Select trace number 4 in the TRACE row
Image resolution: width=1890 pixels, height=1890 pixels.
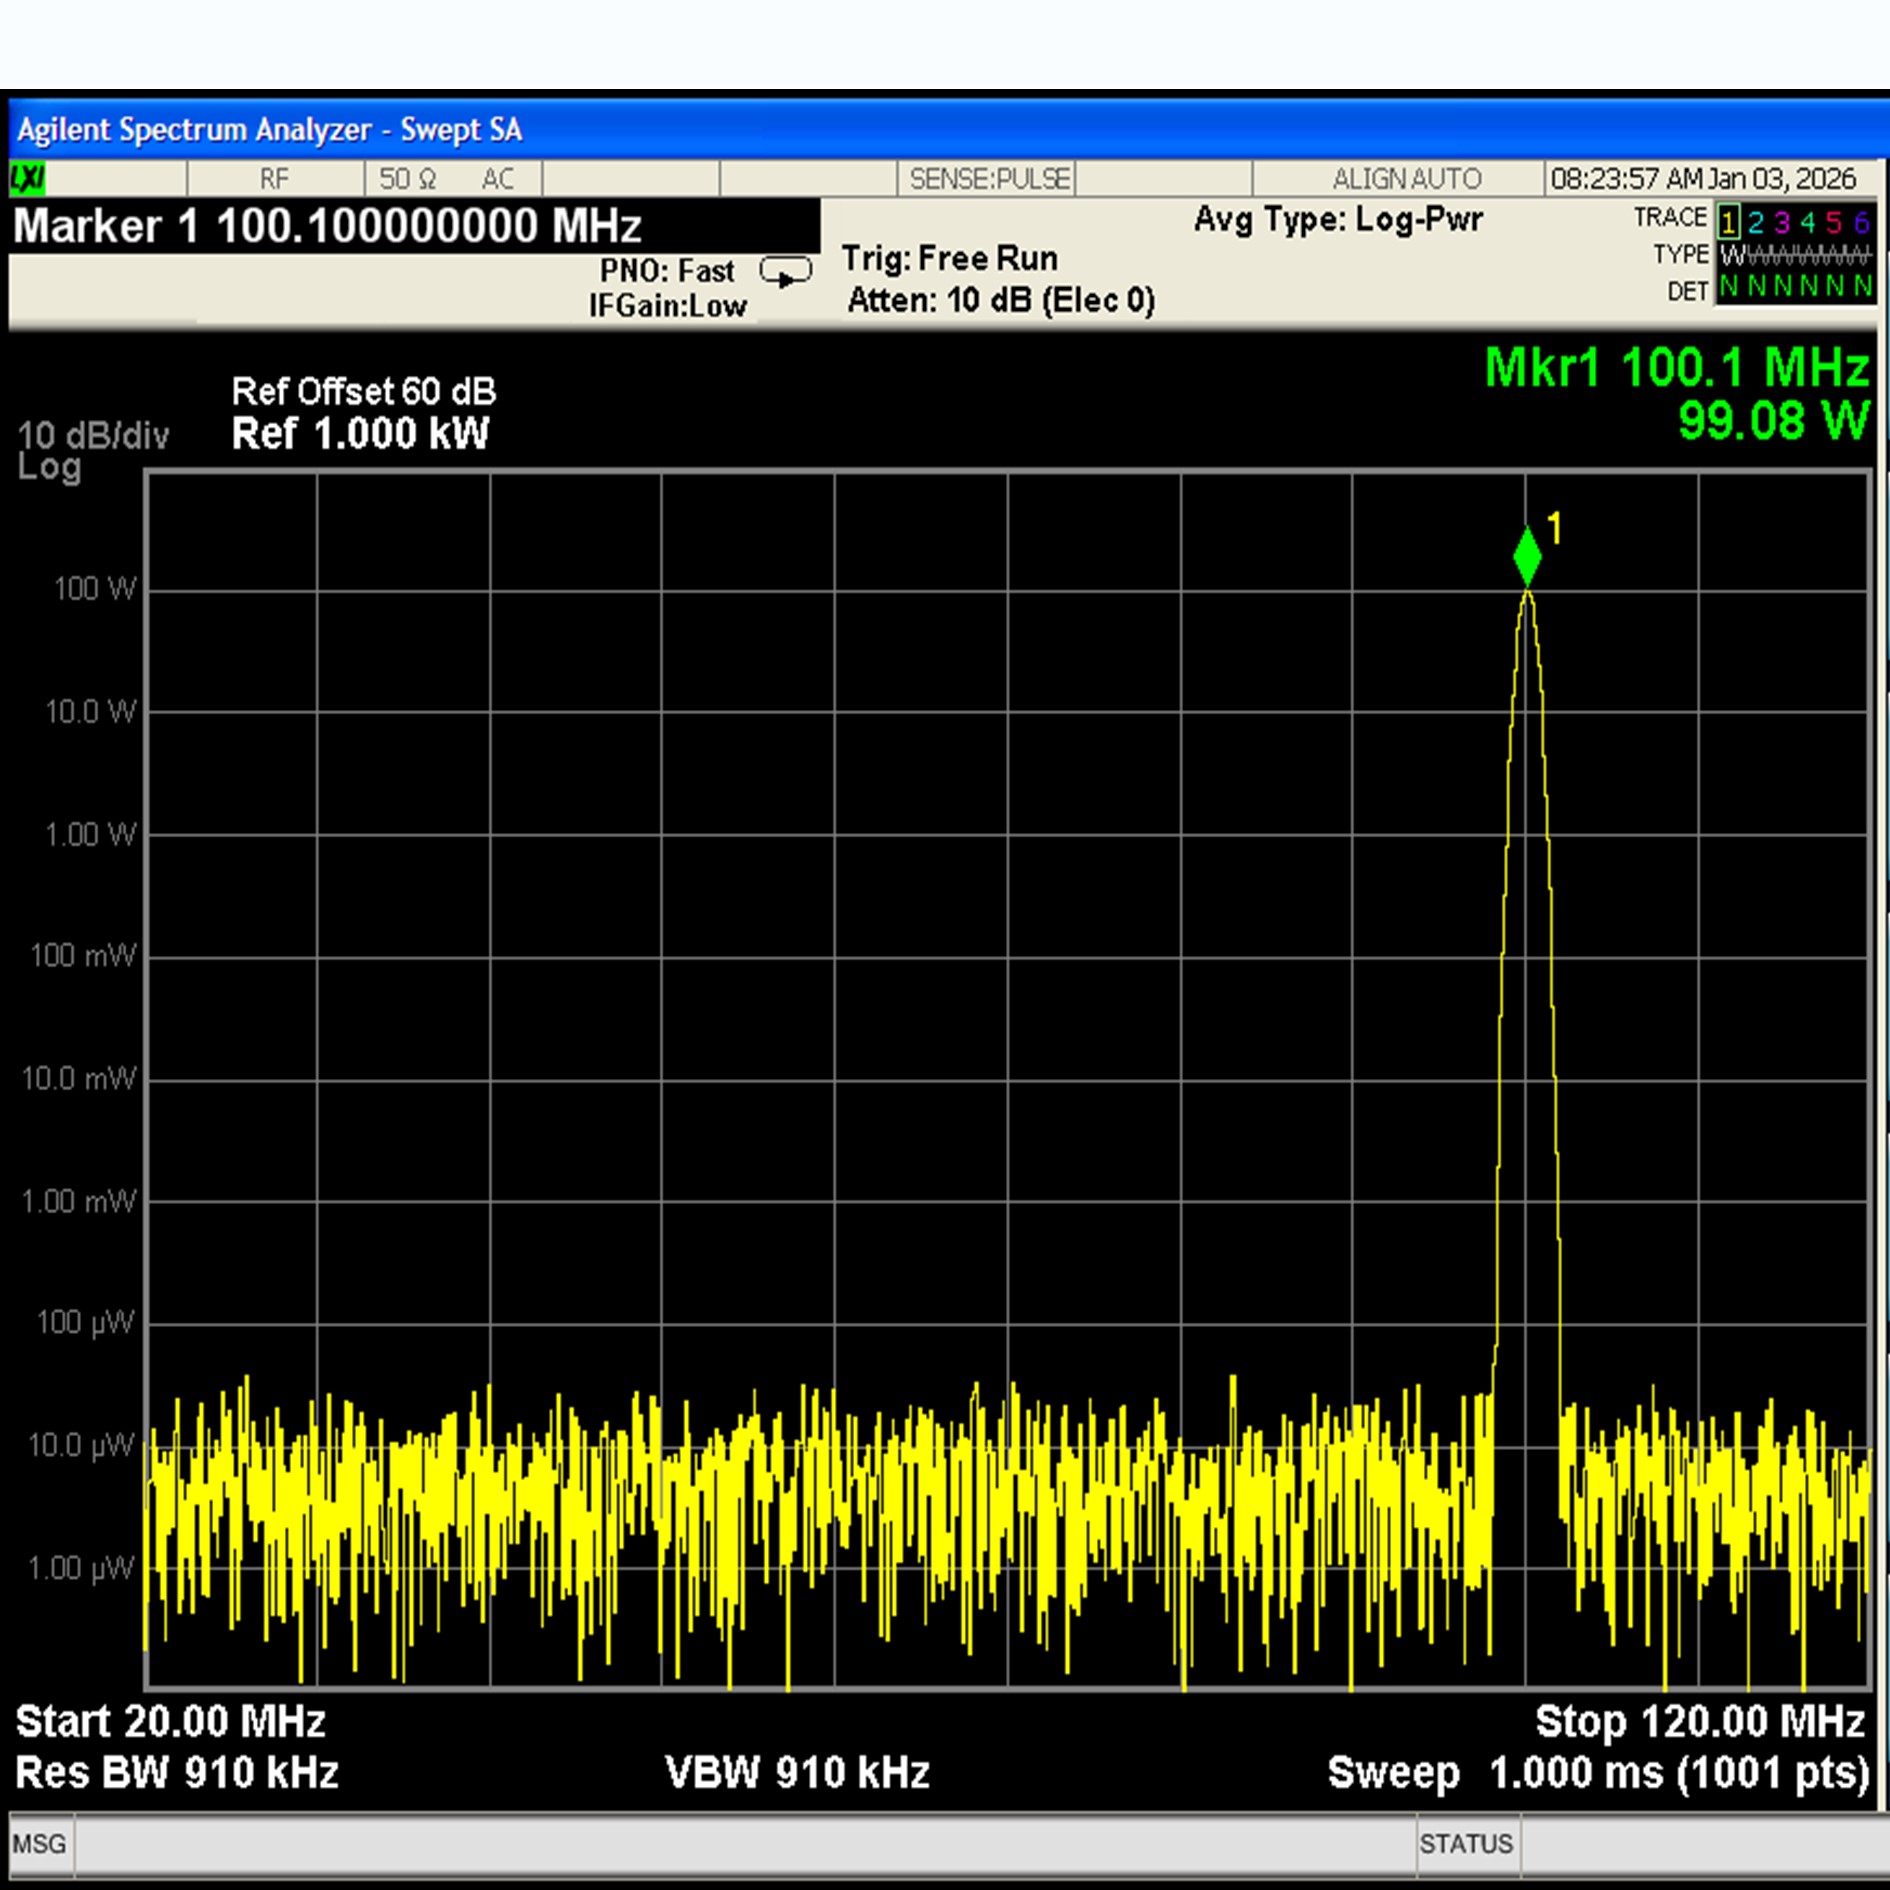[x=1807, y=221]
